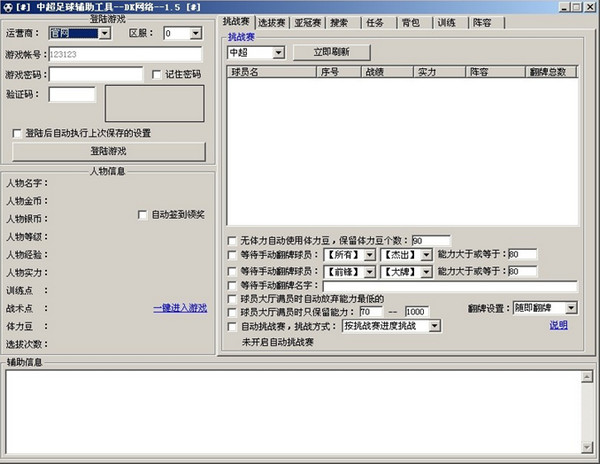Click the 保留体力豆个数 value field
Screen dimensions: 600x464
(x=431, y=241)
